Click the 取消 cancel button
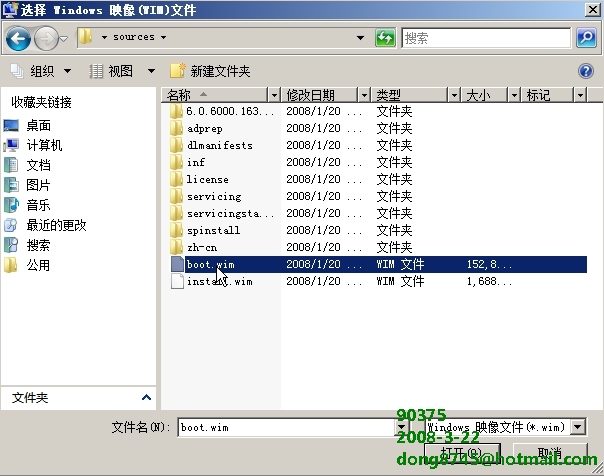The width and height of the screenshot is (604, 476). [x=550, y=453]
